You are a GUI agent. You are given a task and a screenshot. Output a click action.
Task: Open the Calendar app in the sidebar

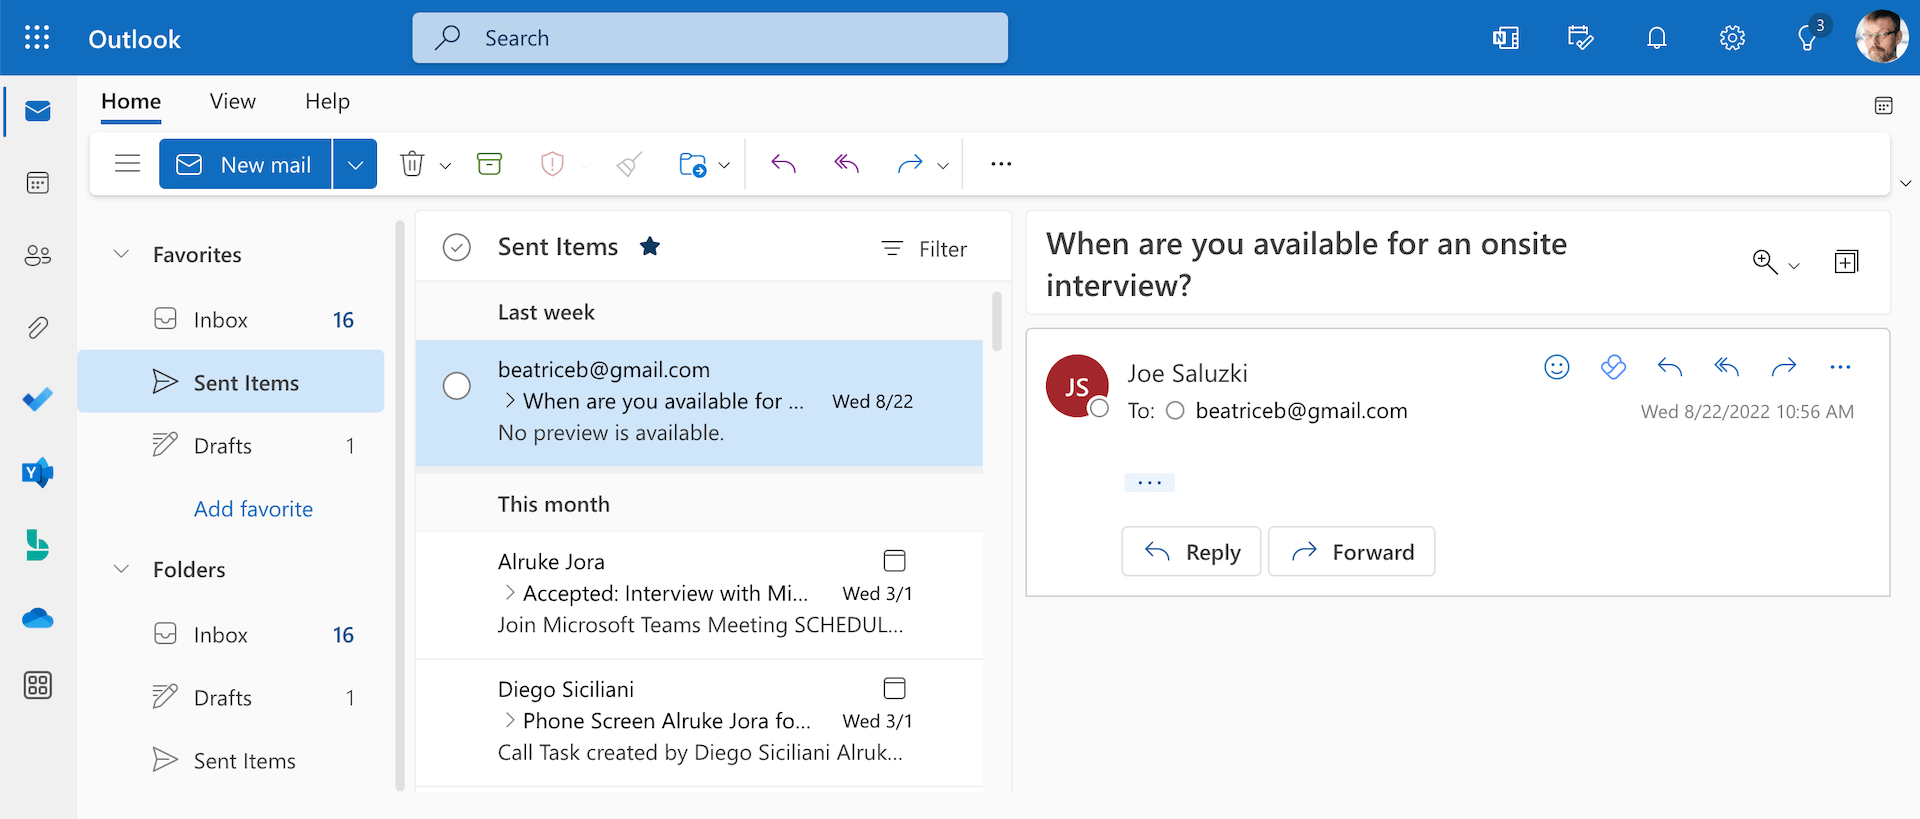point(38,183)
